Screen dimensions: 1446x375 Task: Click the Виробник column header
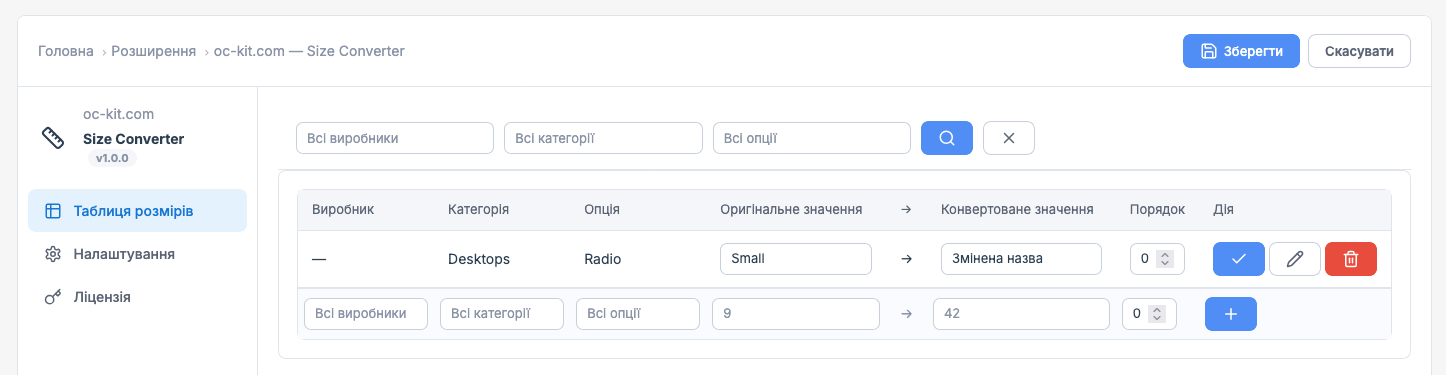tap(343, 210)
